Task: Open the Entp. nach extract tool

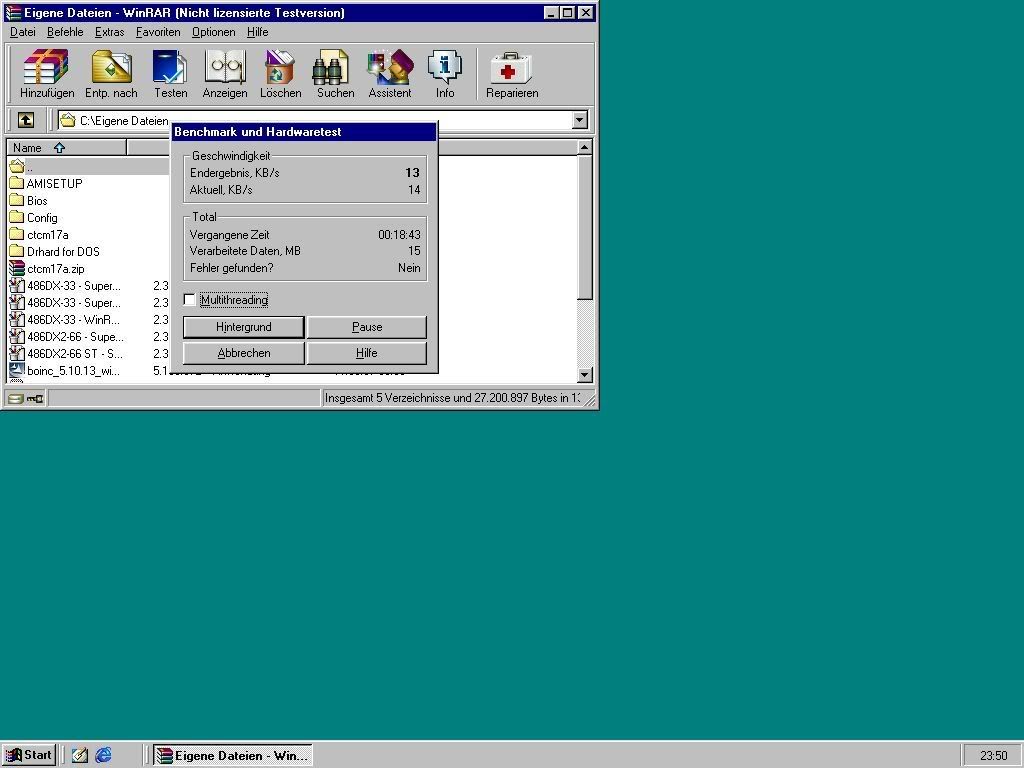Action: (x=111, y=74)
